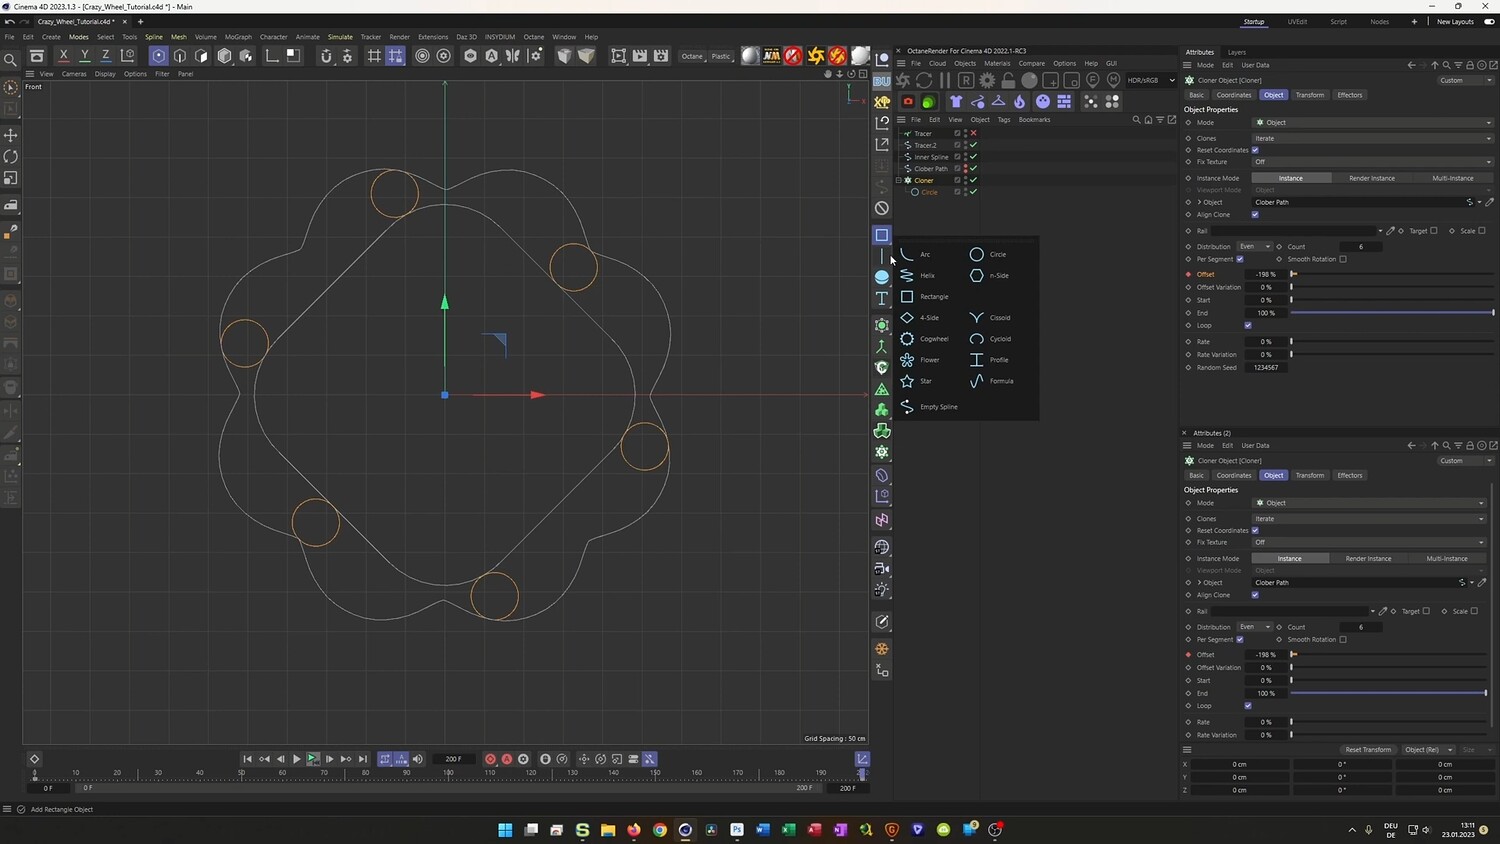Toggle the X axis lock icon

[x=64, y=56]
